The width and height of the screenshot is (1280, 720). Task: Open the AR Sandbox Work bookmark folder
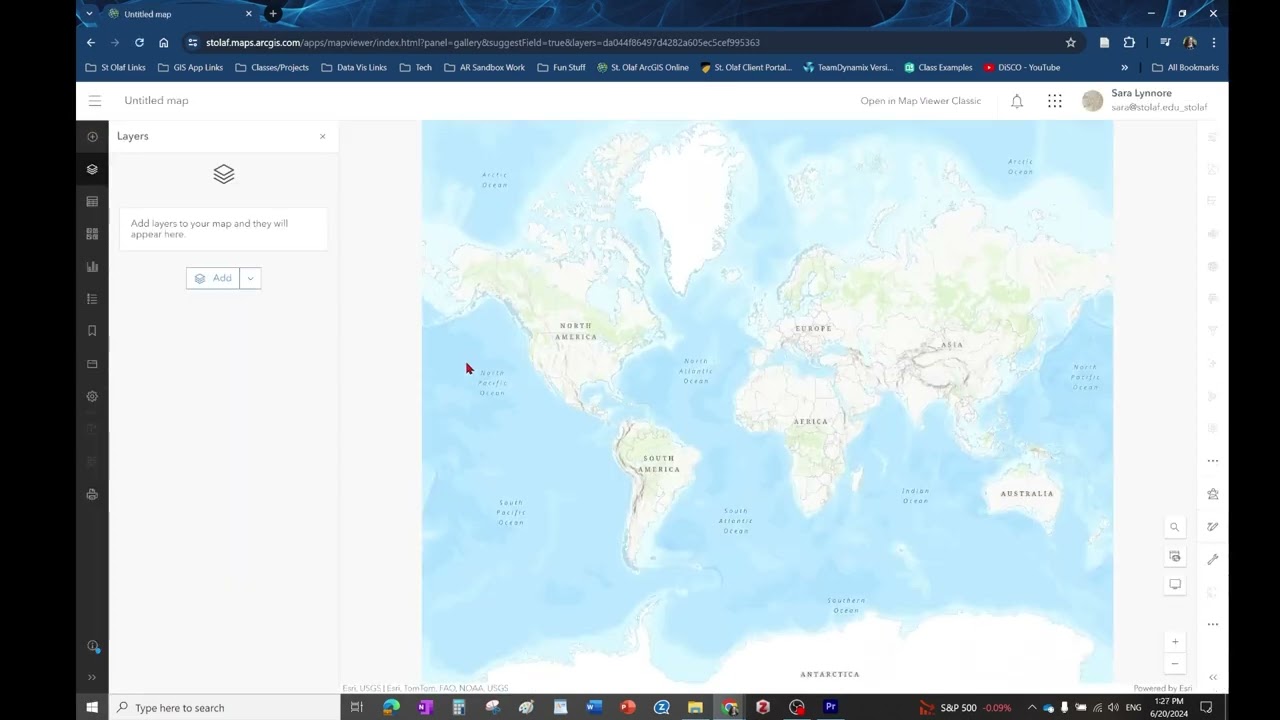coord(484,68)
